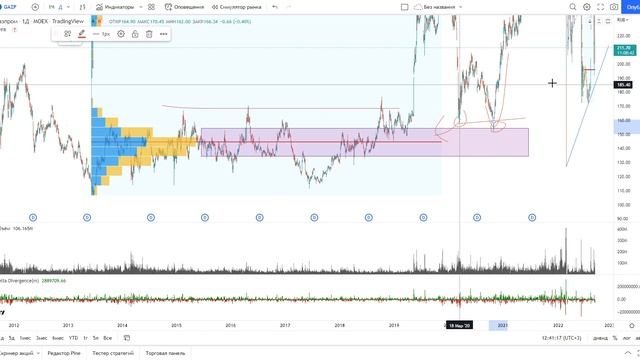Select the Все time range
Image resolution: width=640 pixels, height=360 pixels.
pos(107,338)
